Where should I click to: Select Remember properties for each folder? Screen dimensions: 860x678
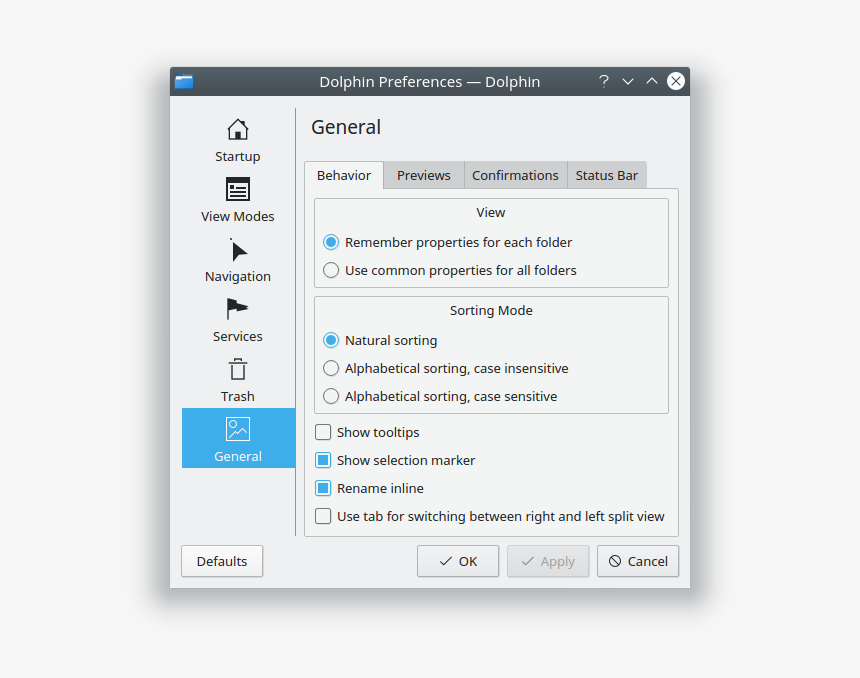click(448, 242)
